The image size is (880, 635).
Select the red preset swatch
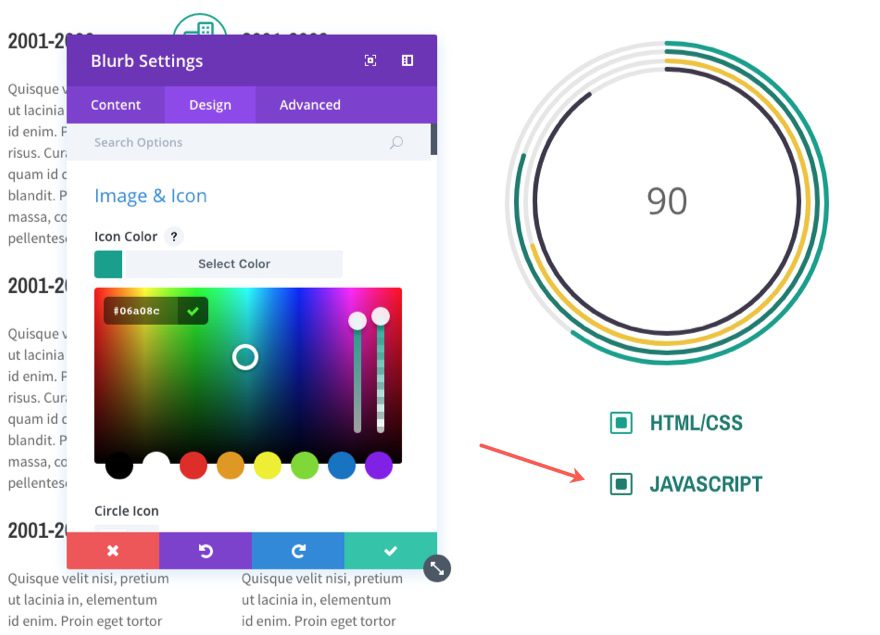(x=194, y=465)
